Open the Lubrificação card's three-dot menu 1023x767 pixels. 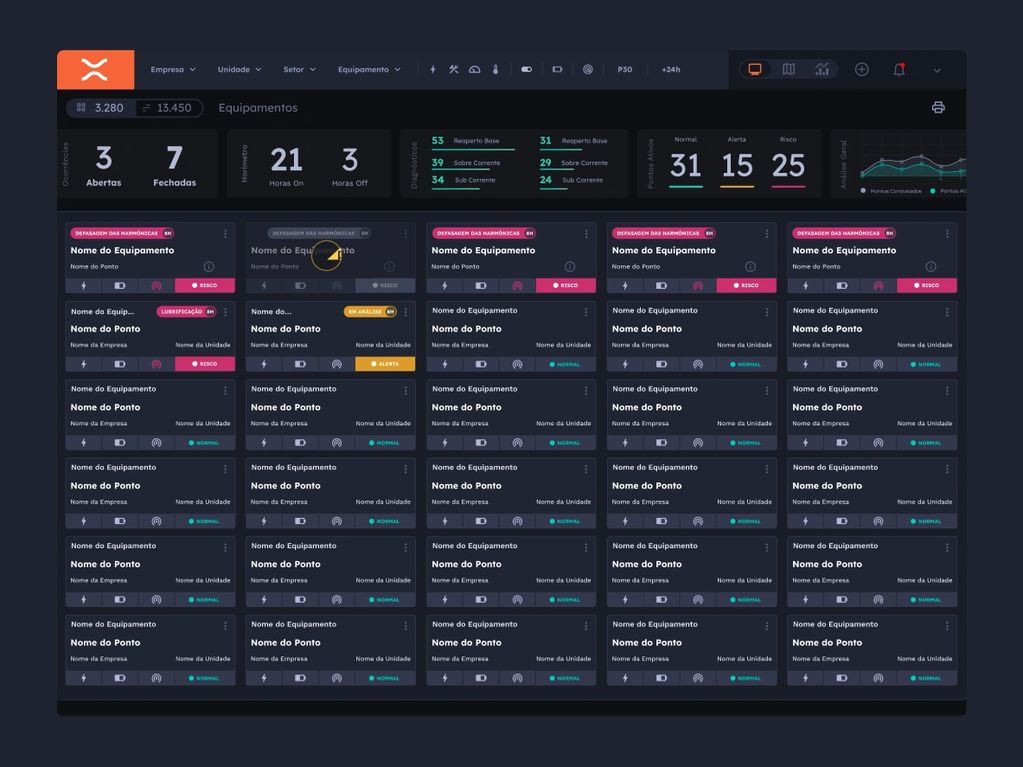(225, 312)
